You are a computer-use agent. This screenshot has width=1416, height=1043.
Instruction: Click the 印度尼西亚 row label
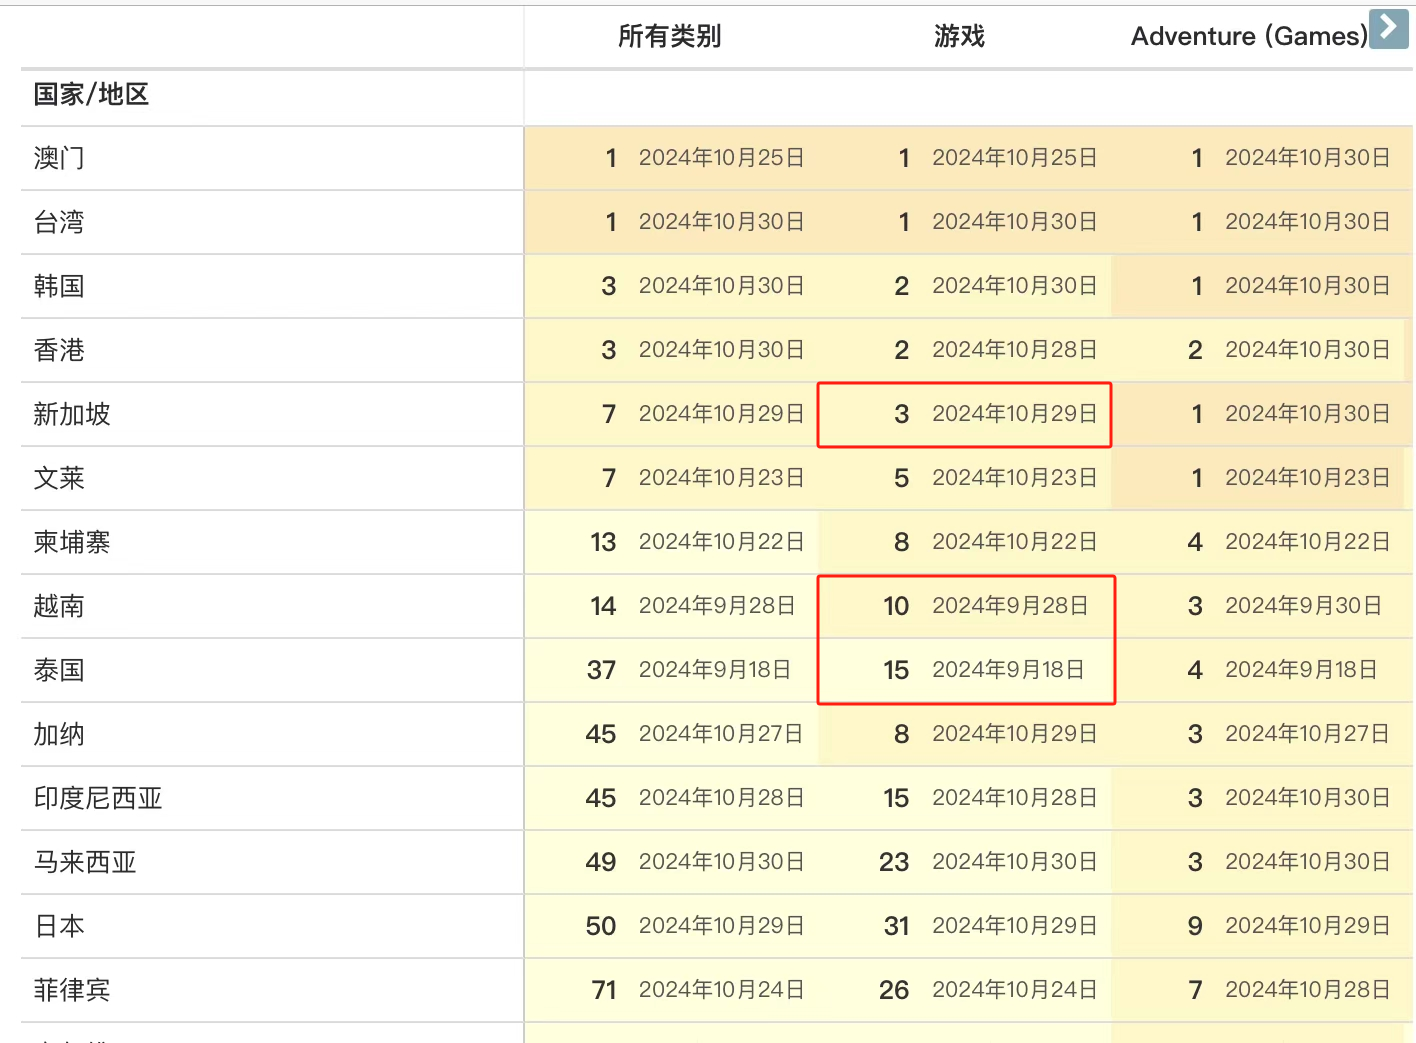98,798
